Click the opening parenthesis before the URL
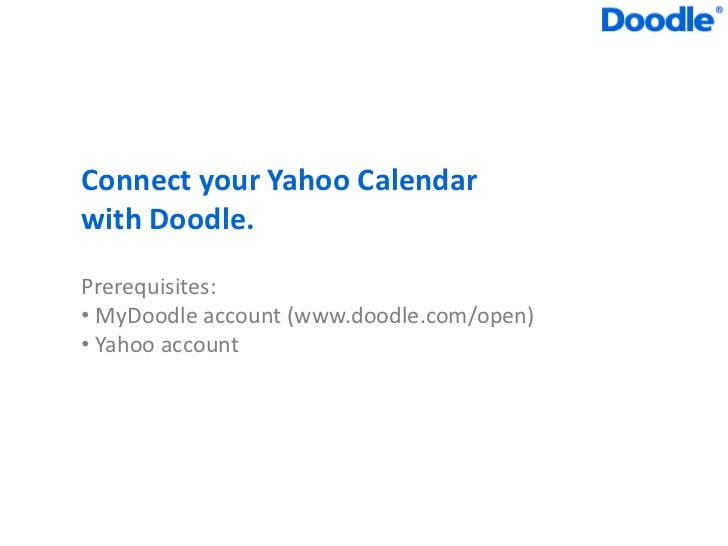 (291, 317)
